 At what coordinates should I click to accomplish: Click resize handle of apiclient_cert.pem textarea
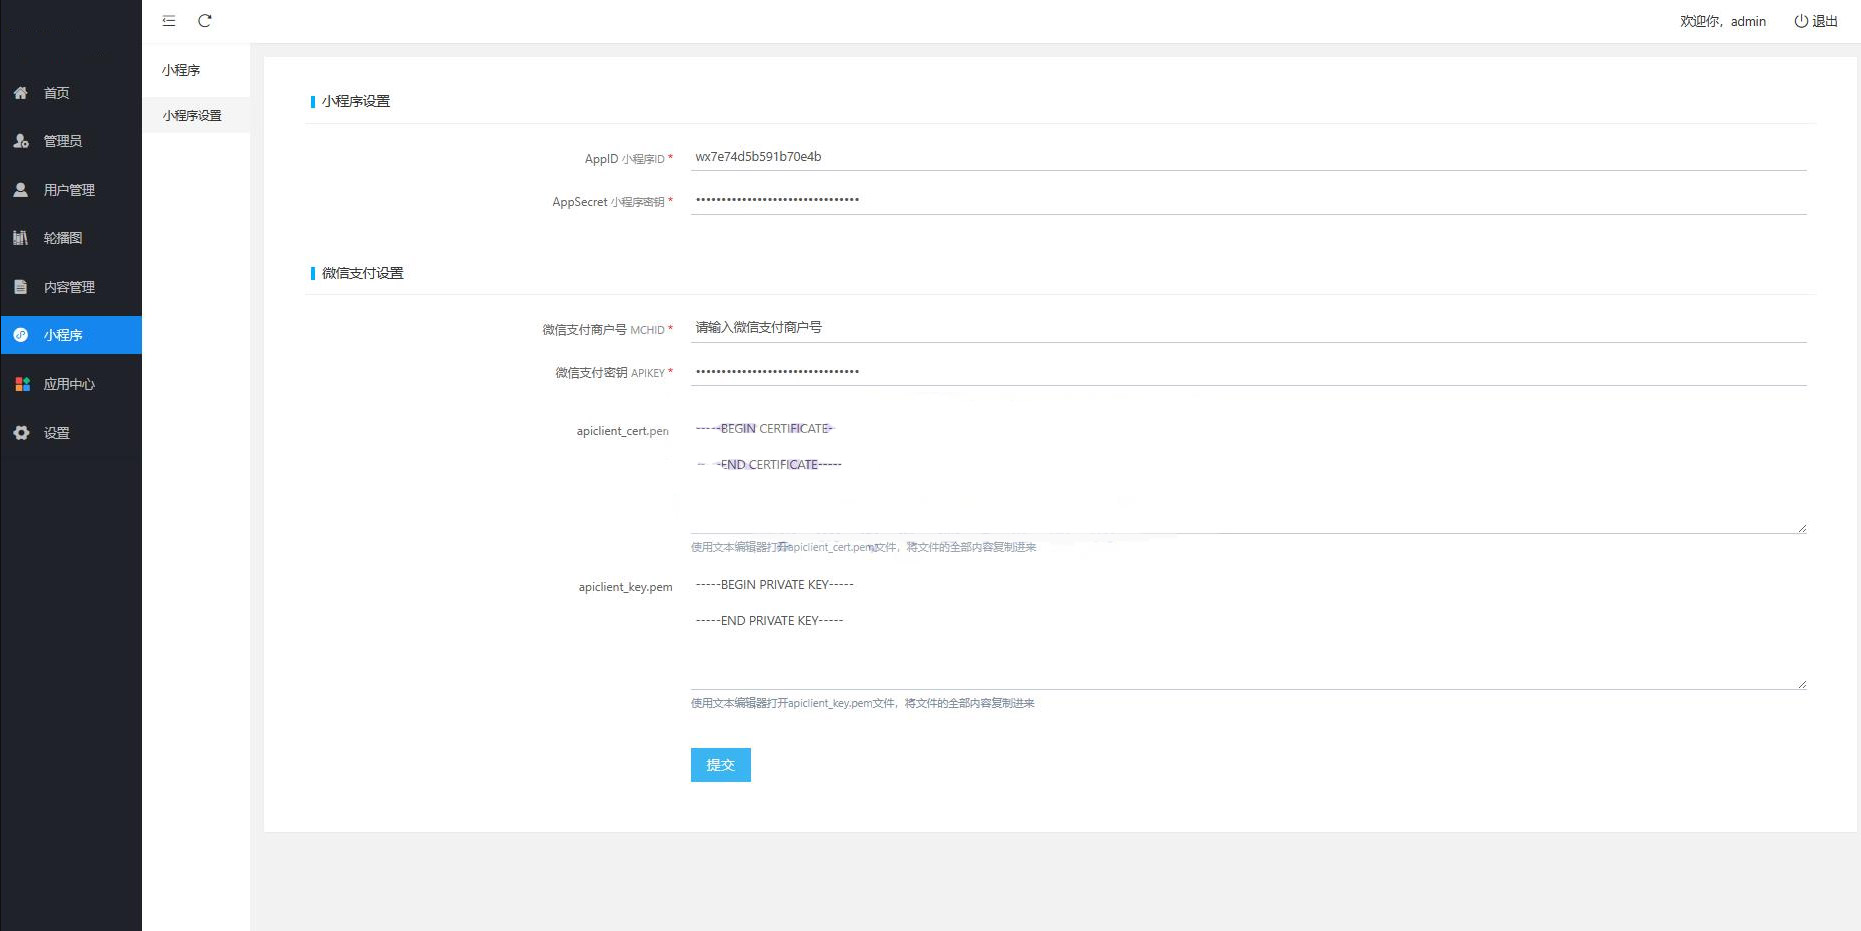(x=1801, y=528)
